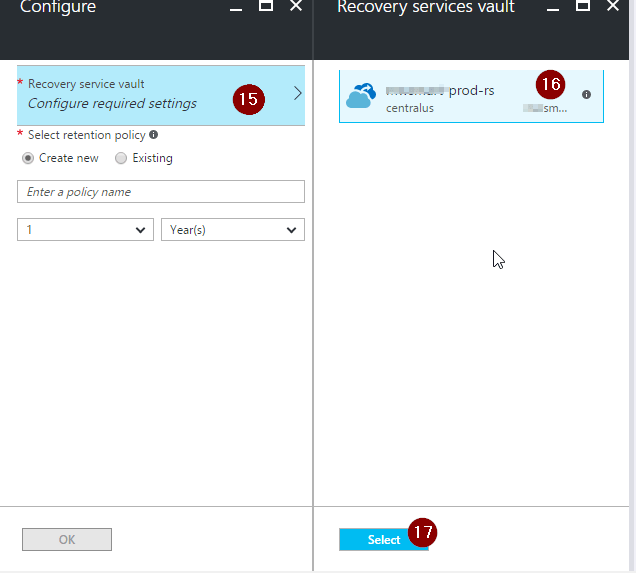Open the retention number dropdown showing 1

tap(85, 230)
